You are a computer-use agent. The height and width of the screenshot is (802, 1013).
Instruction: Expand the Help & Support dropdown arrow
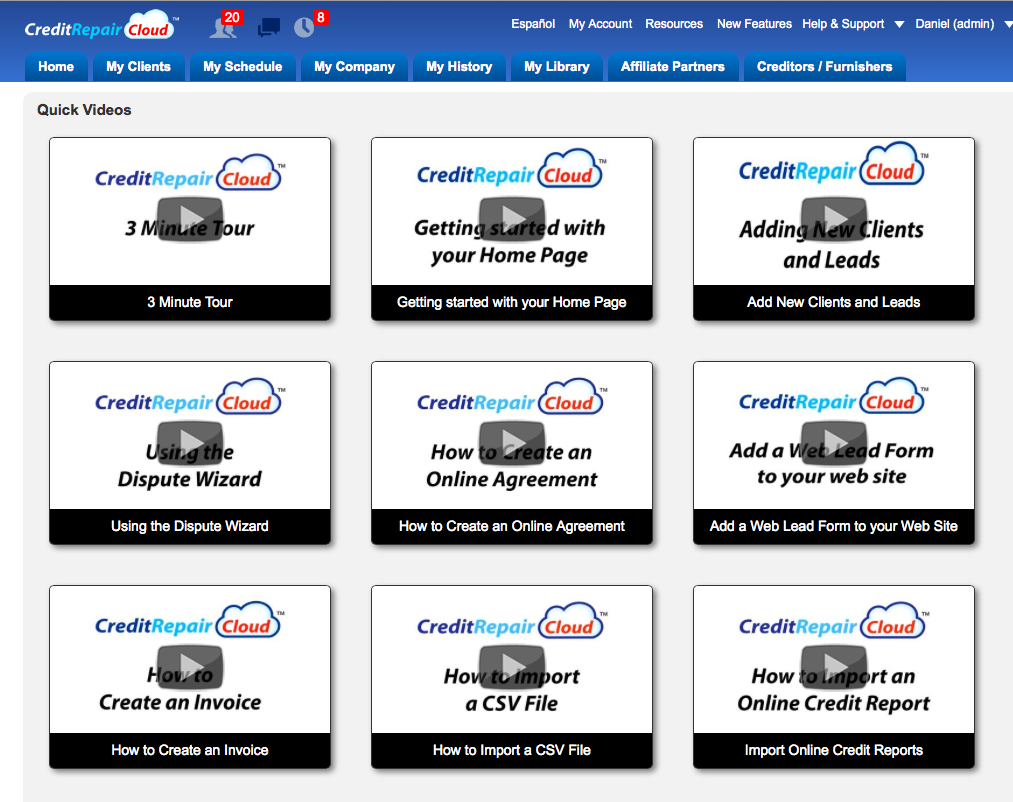pyautogui.click(x=899, y=25)
